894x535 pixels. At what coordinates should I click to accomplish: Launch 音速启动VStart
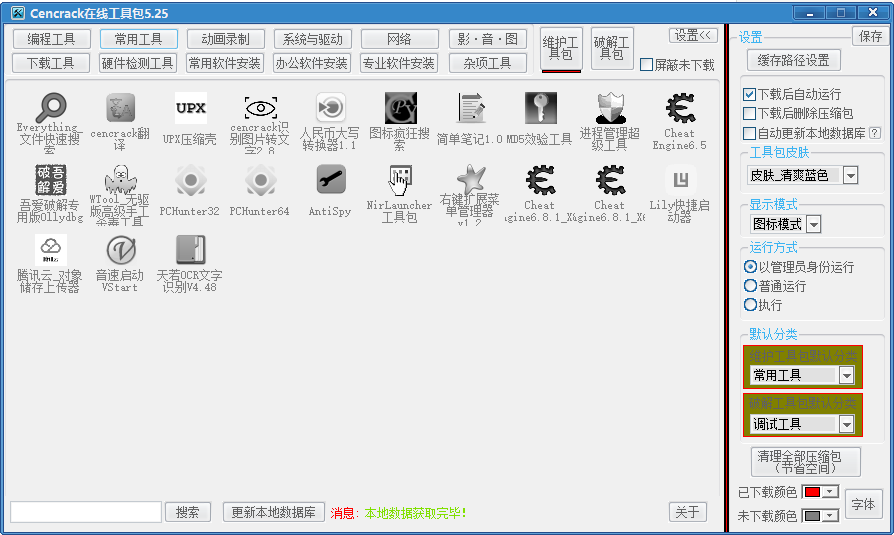[120, 250]
